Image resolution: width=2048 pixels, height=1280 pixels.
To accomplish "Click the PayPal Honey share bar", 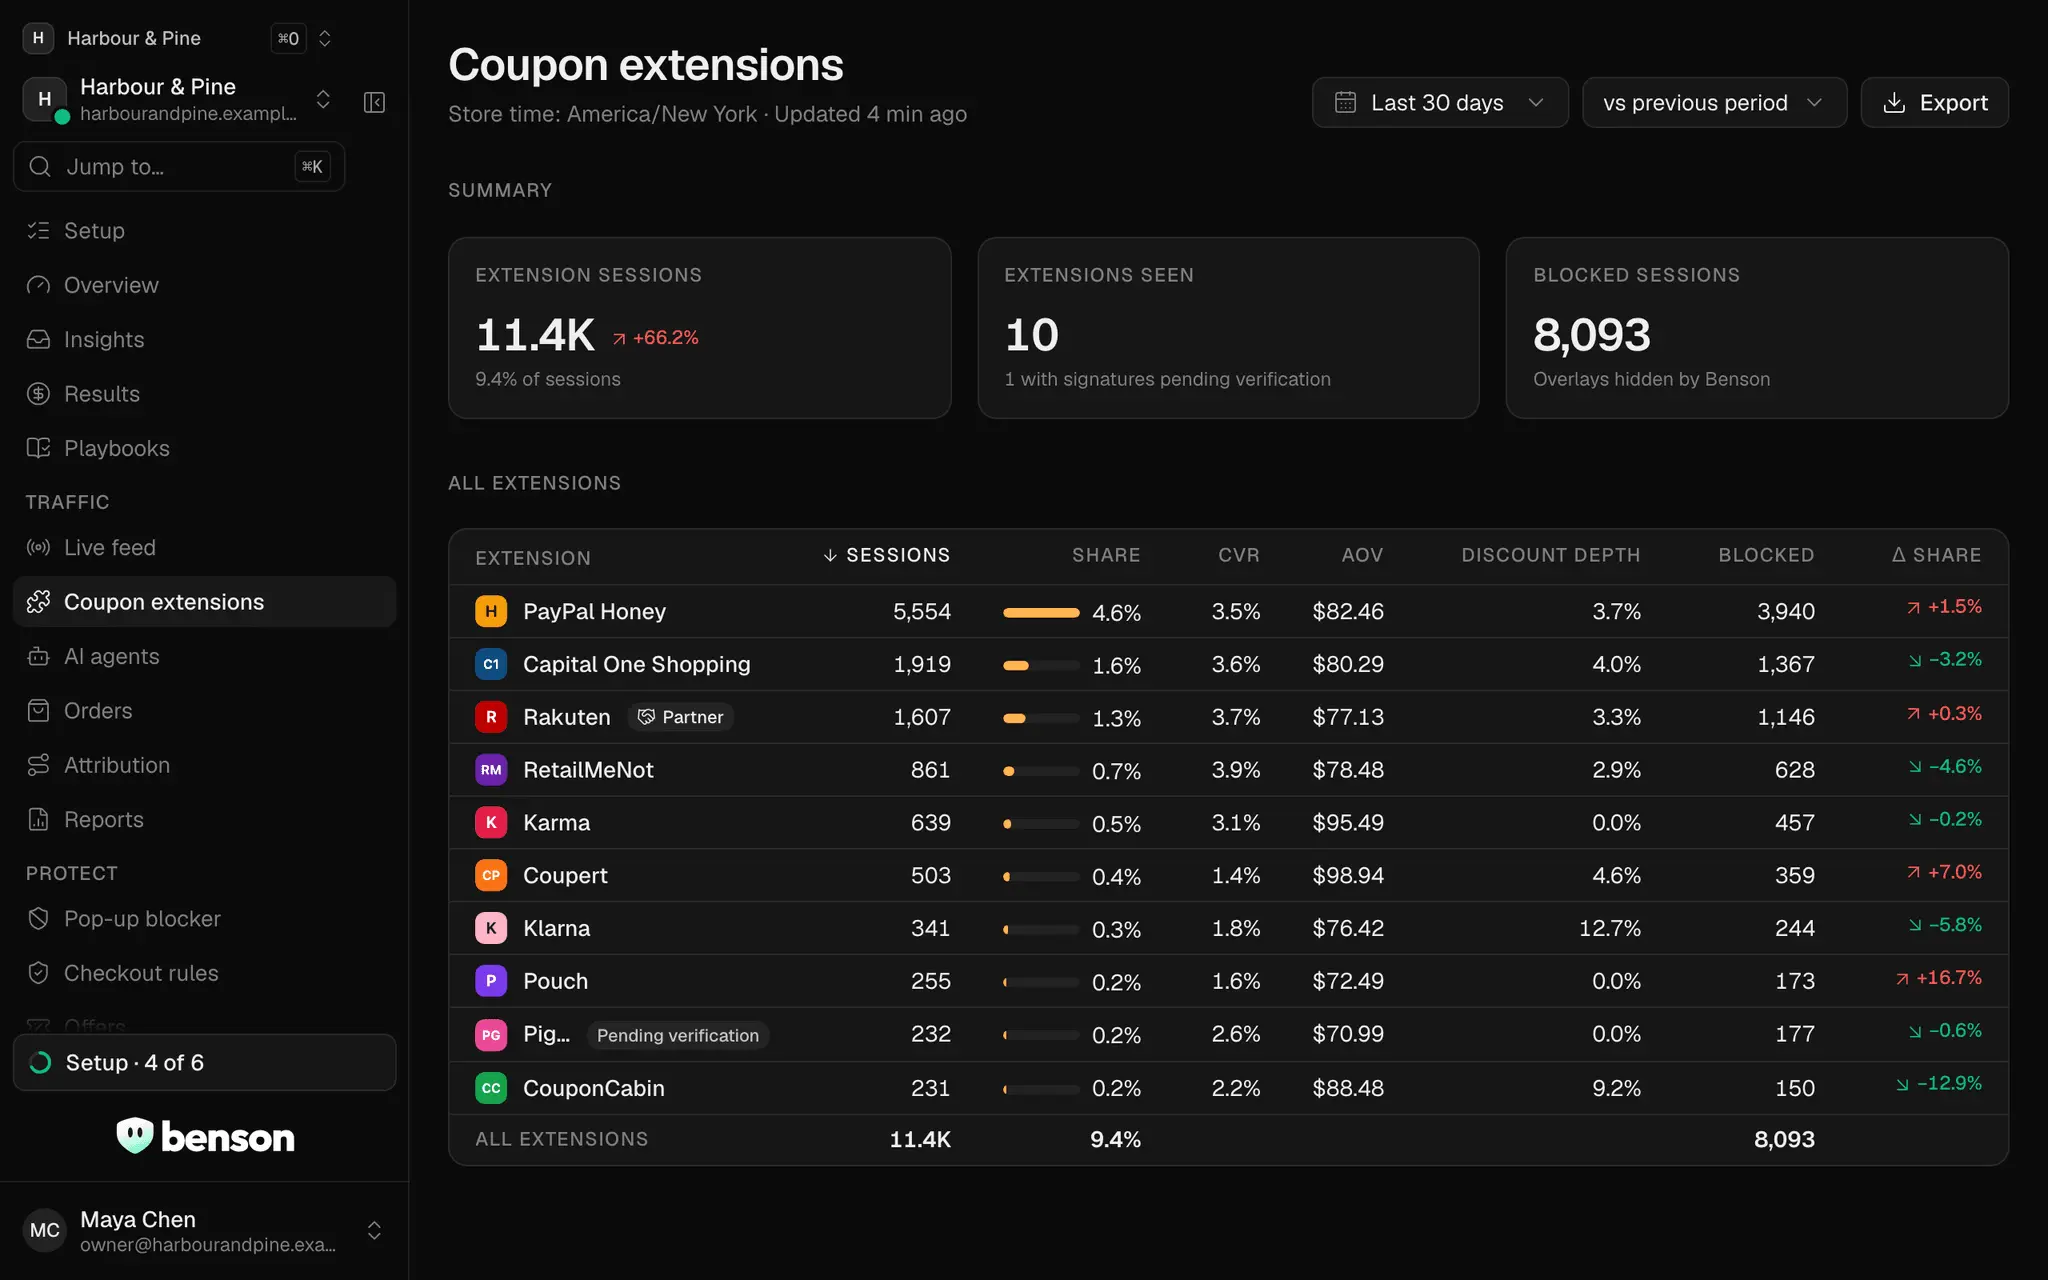I will pyautogui.click(x=1041, y=612).
